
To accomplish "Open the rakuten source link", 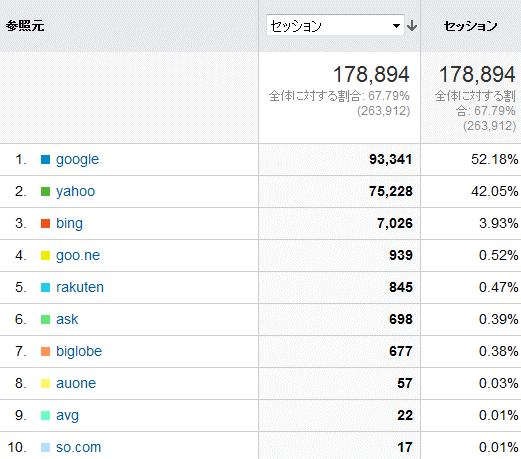I will 80,287.
